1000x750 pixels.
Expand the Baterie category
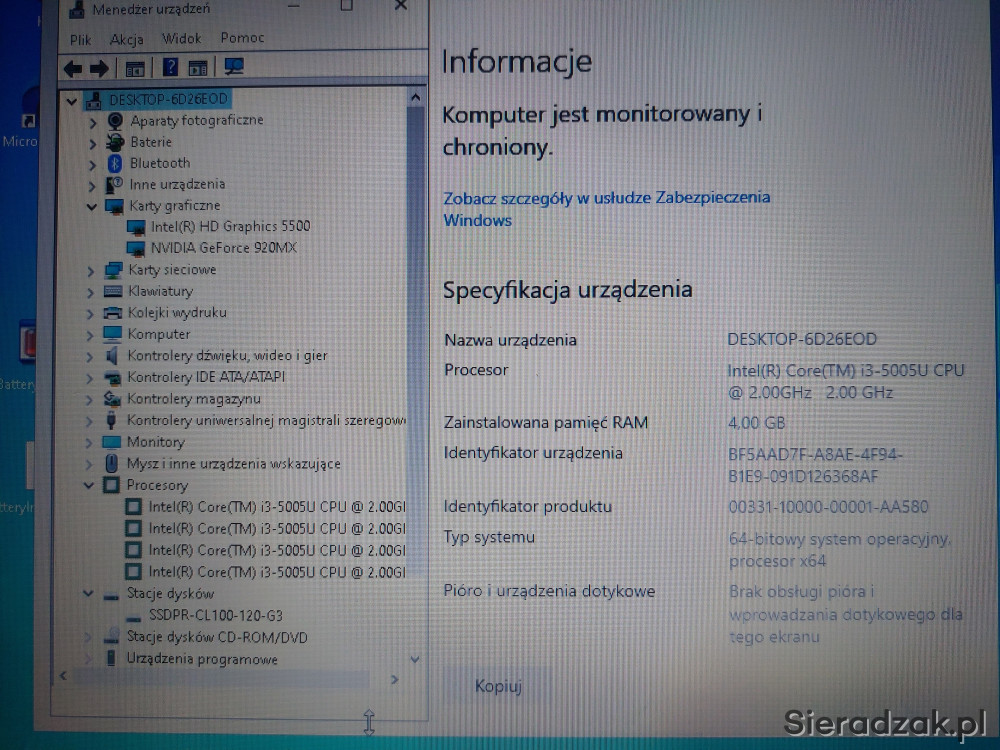[92, 144]
